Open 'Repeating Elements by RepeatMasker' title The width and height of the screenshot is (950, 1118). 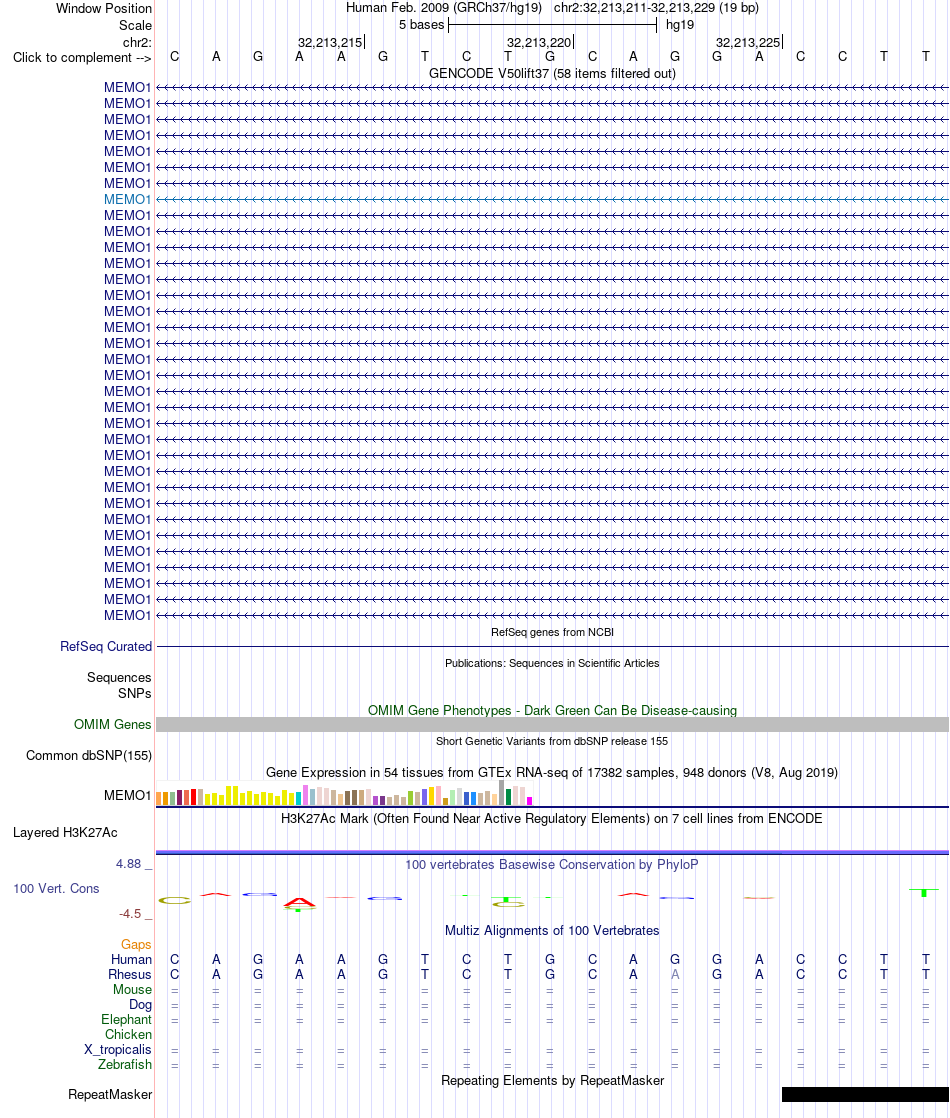552,1081
